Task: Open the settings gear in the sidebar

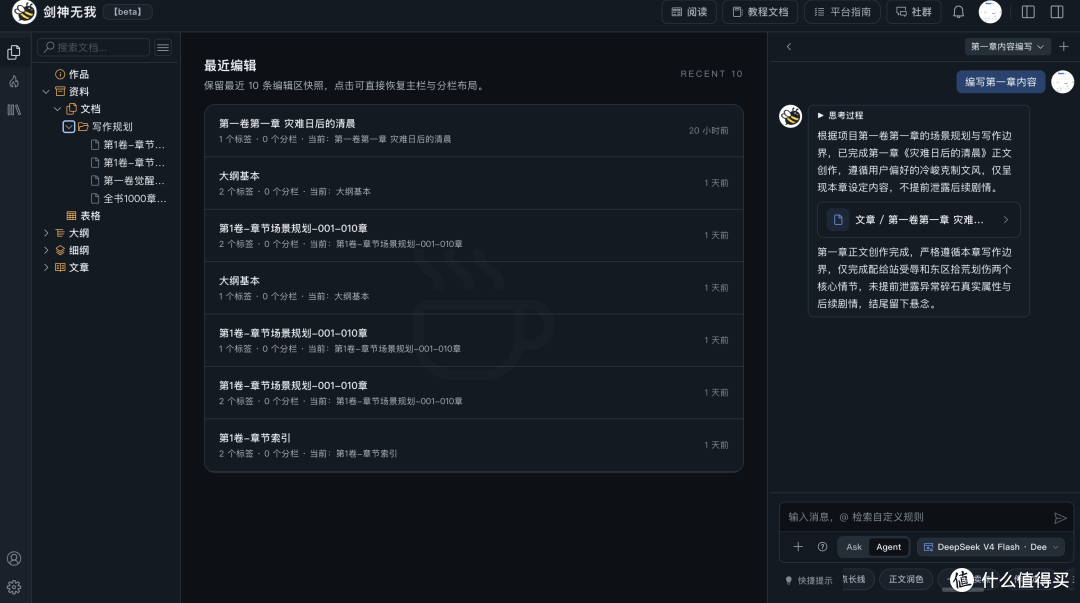Action: 14,587
